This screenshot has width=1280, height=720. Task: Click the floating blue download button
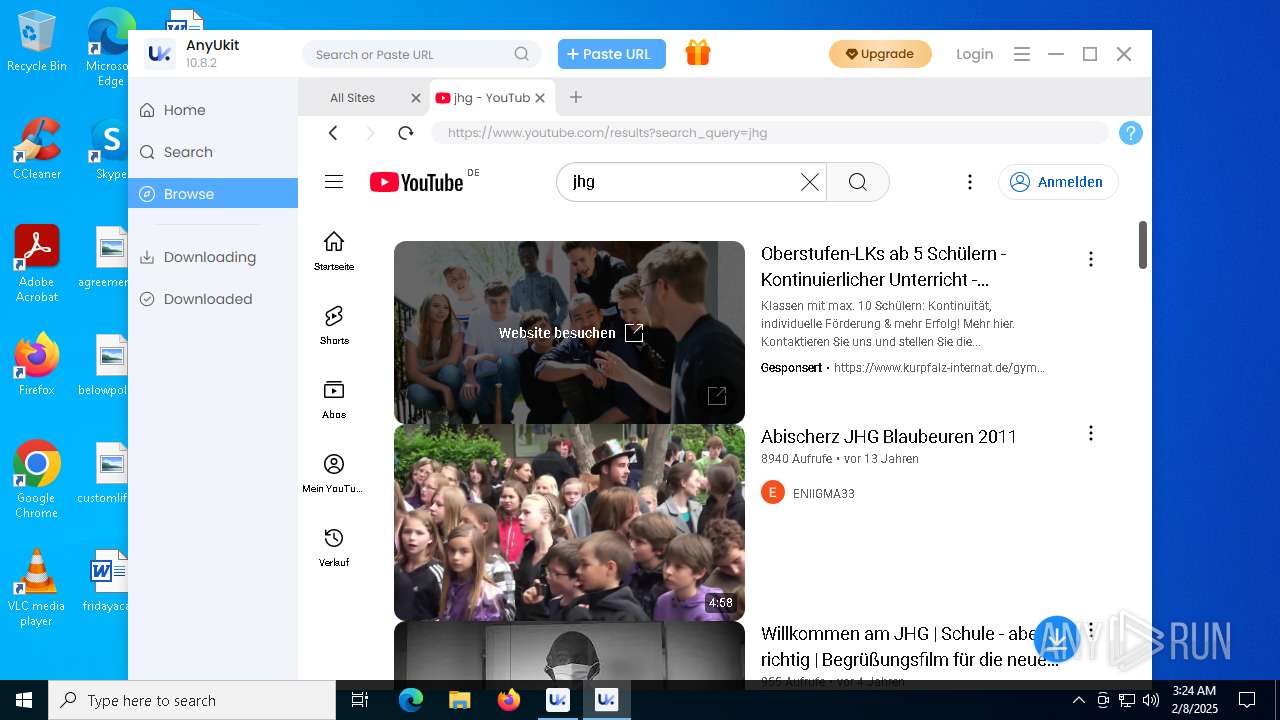pos(1056,639)
